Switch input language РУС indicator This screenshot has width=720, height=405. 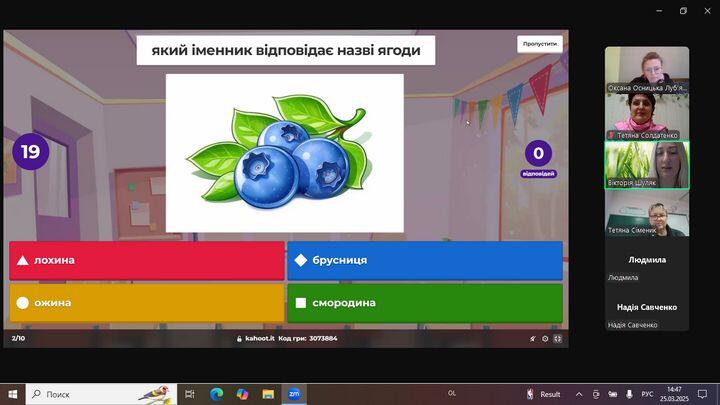pyautogui.click(x=647, y=394)
